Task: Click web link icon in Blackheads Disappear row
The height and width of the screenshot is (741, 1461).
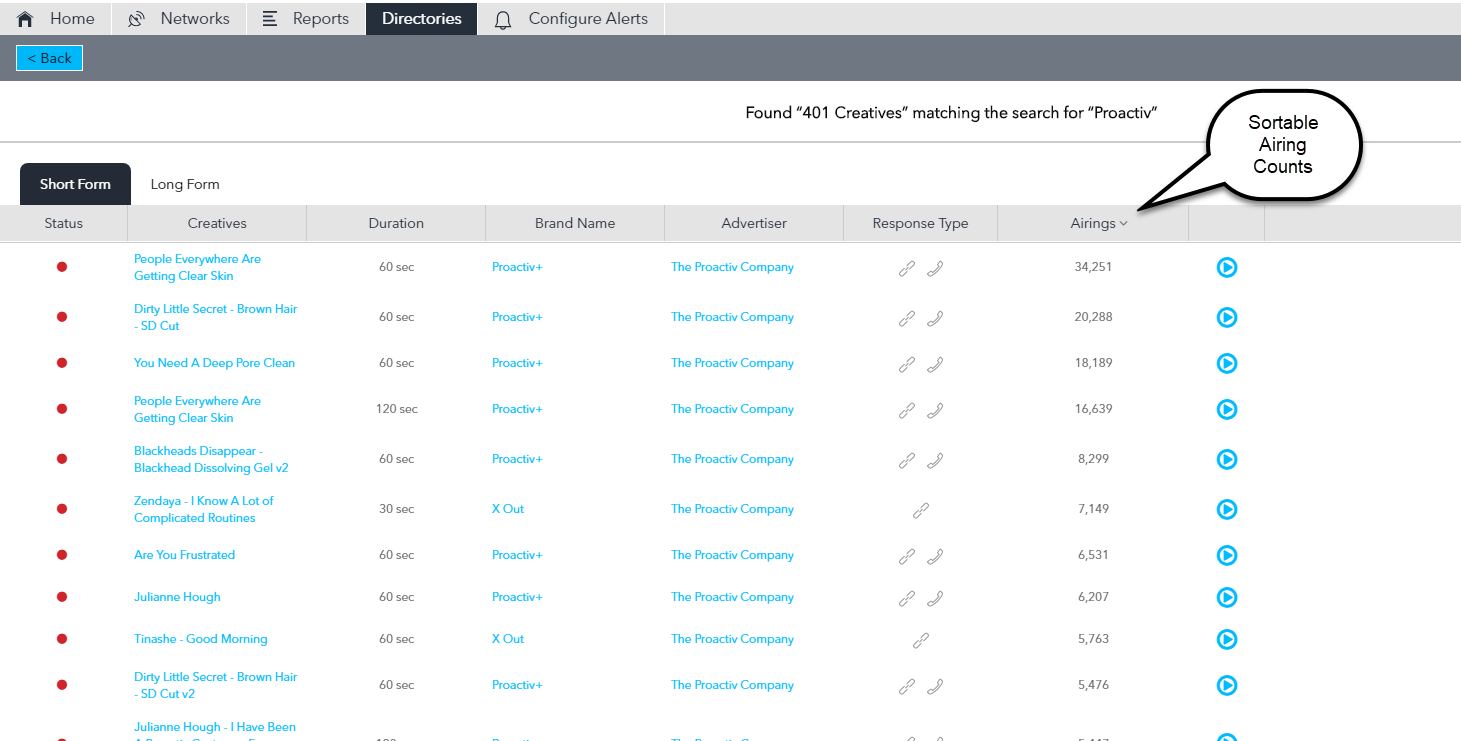Action: pyautogui.click(x=907, y=460)
